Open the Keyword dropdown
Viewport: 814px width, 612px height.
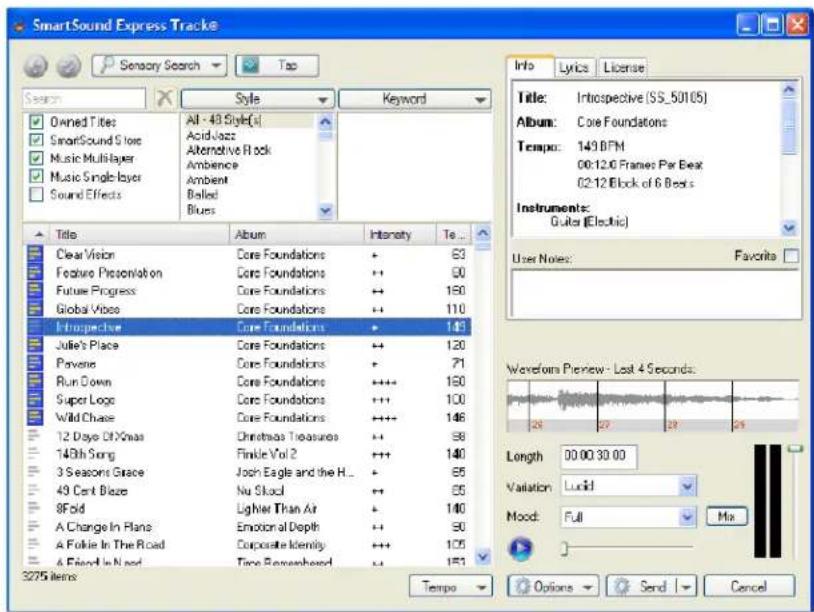point(415,99)
